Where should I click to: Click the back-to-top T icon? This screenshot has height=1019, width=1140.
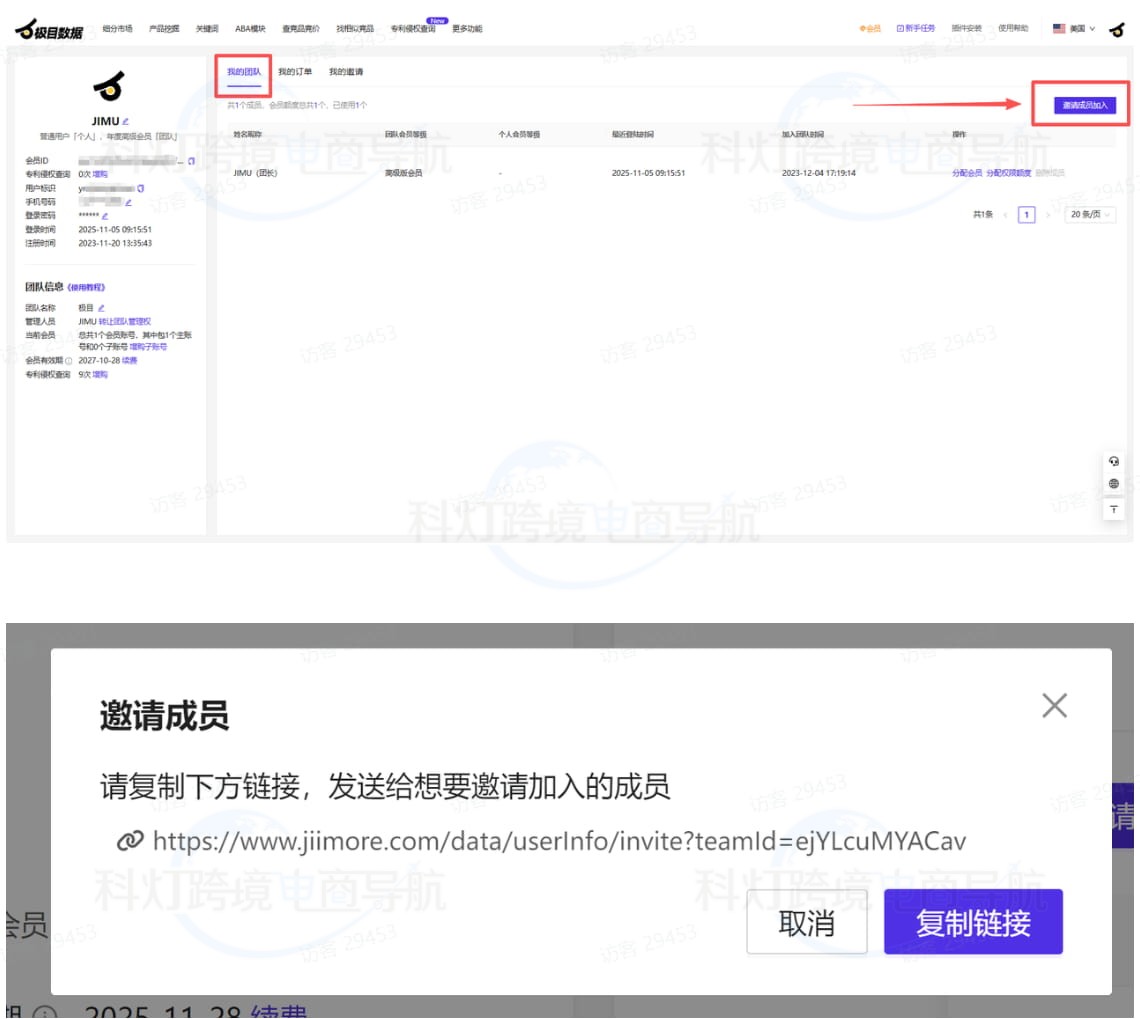(1114, 510)
